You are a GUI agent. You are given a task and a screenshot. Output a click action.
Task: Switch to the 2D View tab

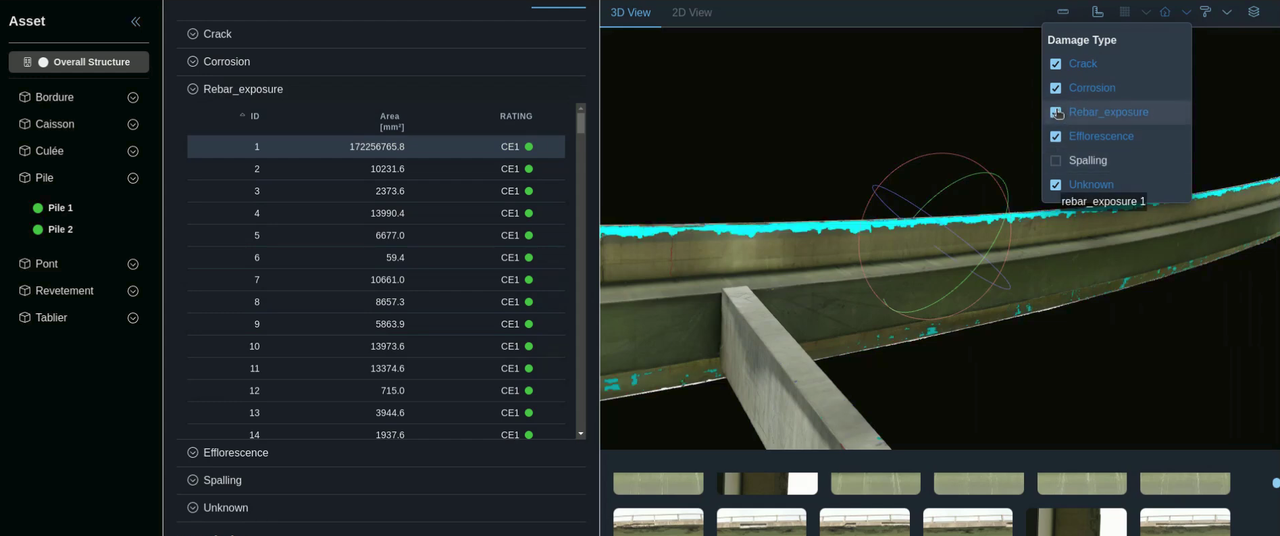(692, 13)
